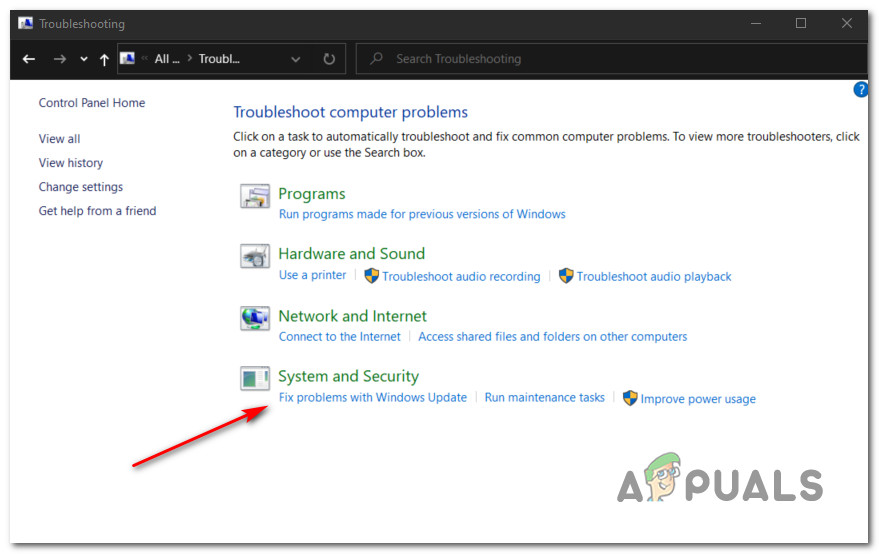Screen dimensions: 879x554
Task: Select Connect to the Internet
Action: (340, 336)
